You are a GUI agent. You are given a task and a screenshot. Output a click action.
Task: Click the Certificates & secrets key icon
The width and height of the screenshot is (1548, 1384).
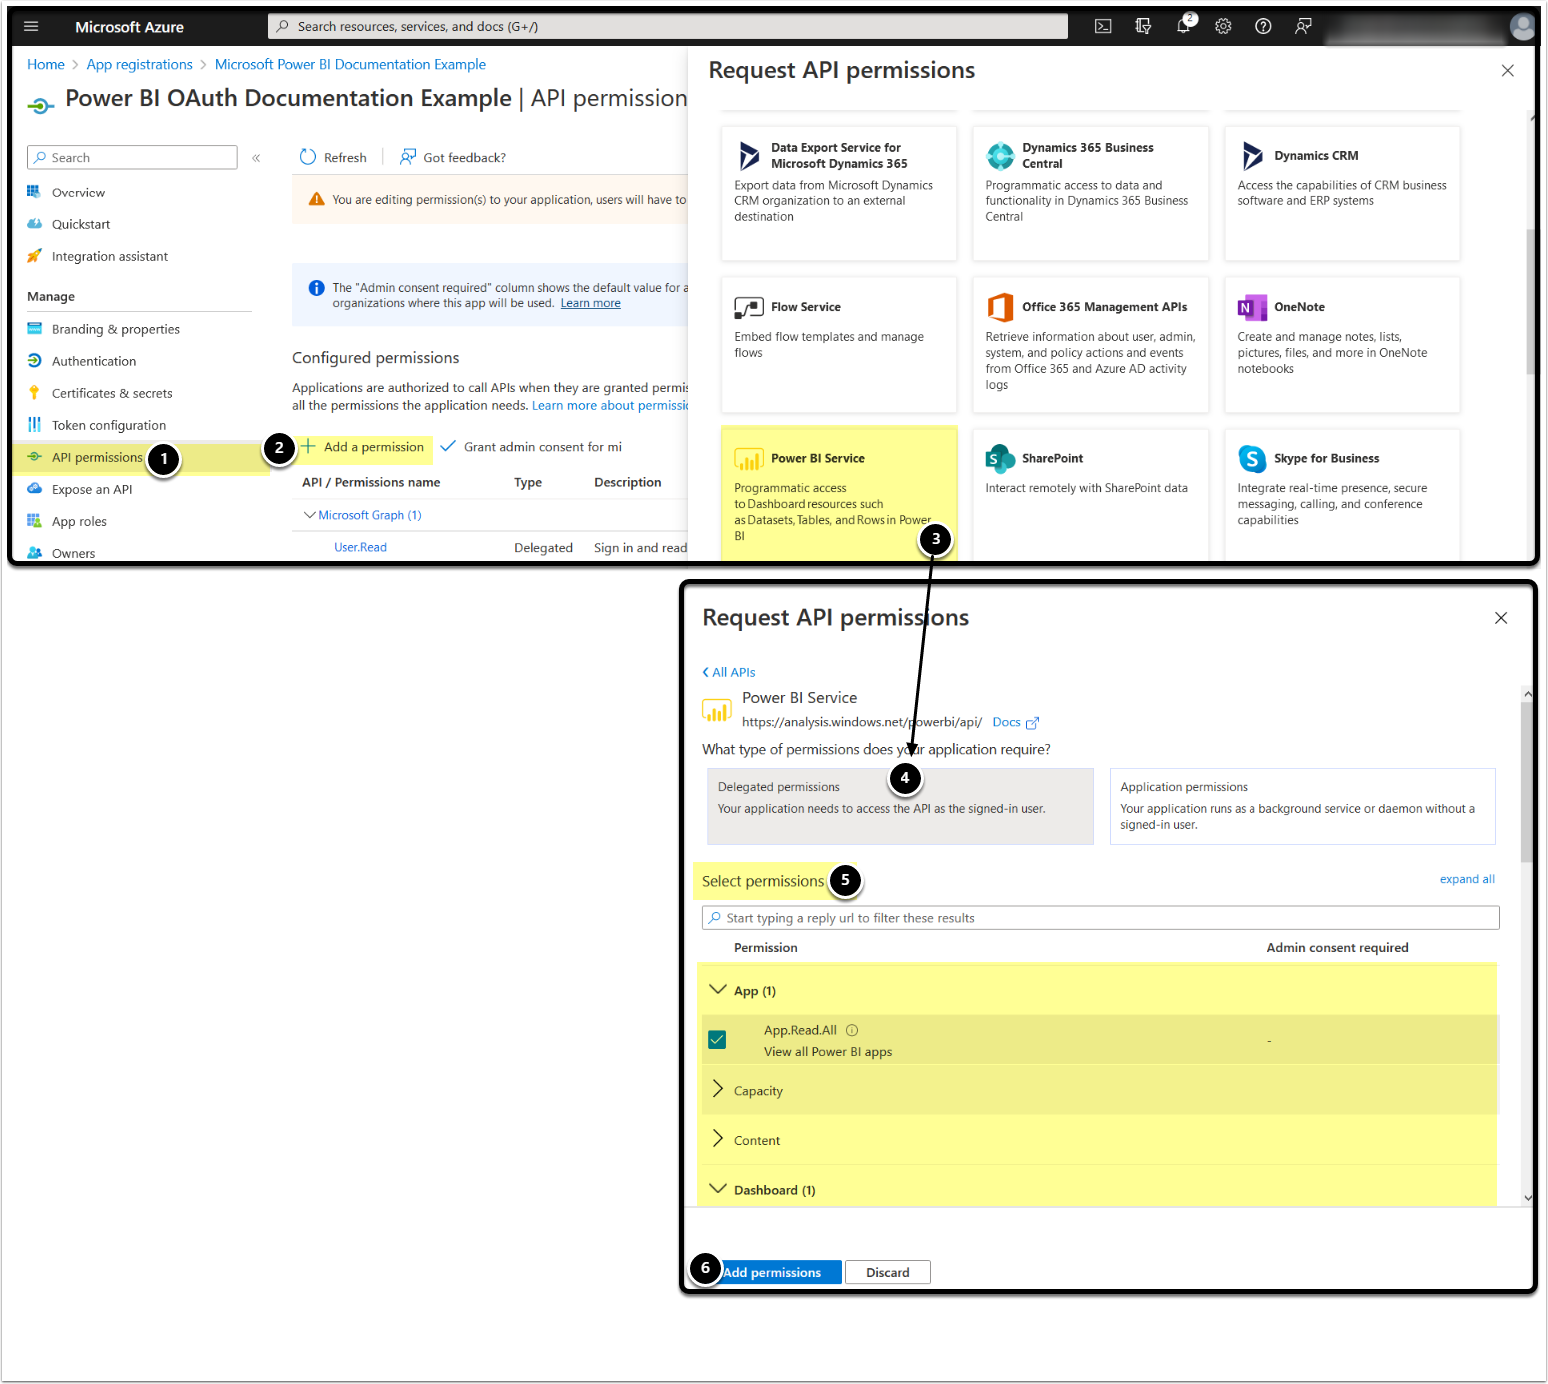point(34,393)
